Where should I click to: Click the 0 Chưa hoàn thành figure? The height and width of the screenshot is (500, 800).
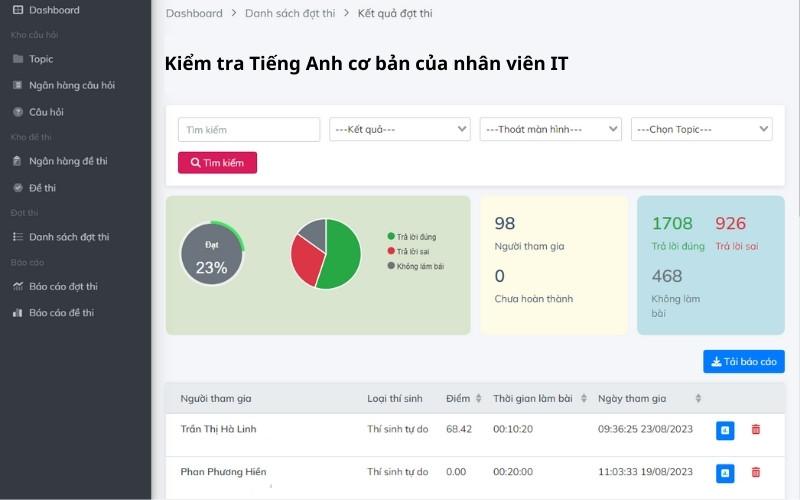499,276
